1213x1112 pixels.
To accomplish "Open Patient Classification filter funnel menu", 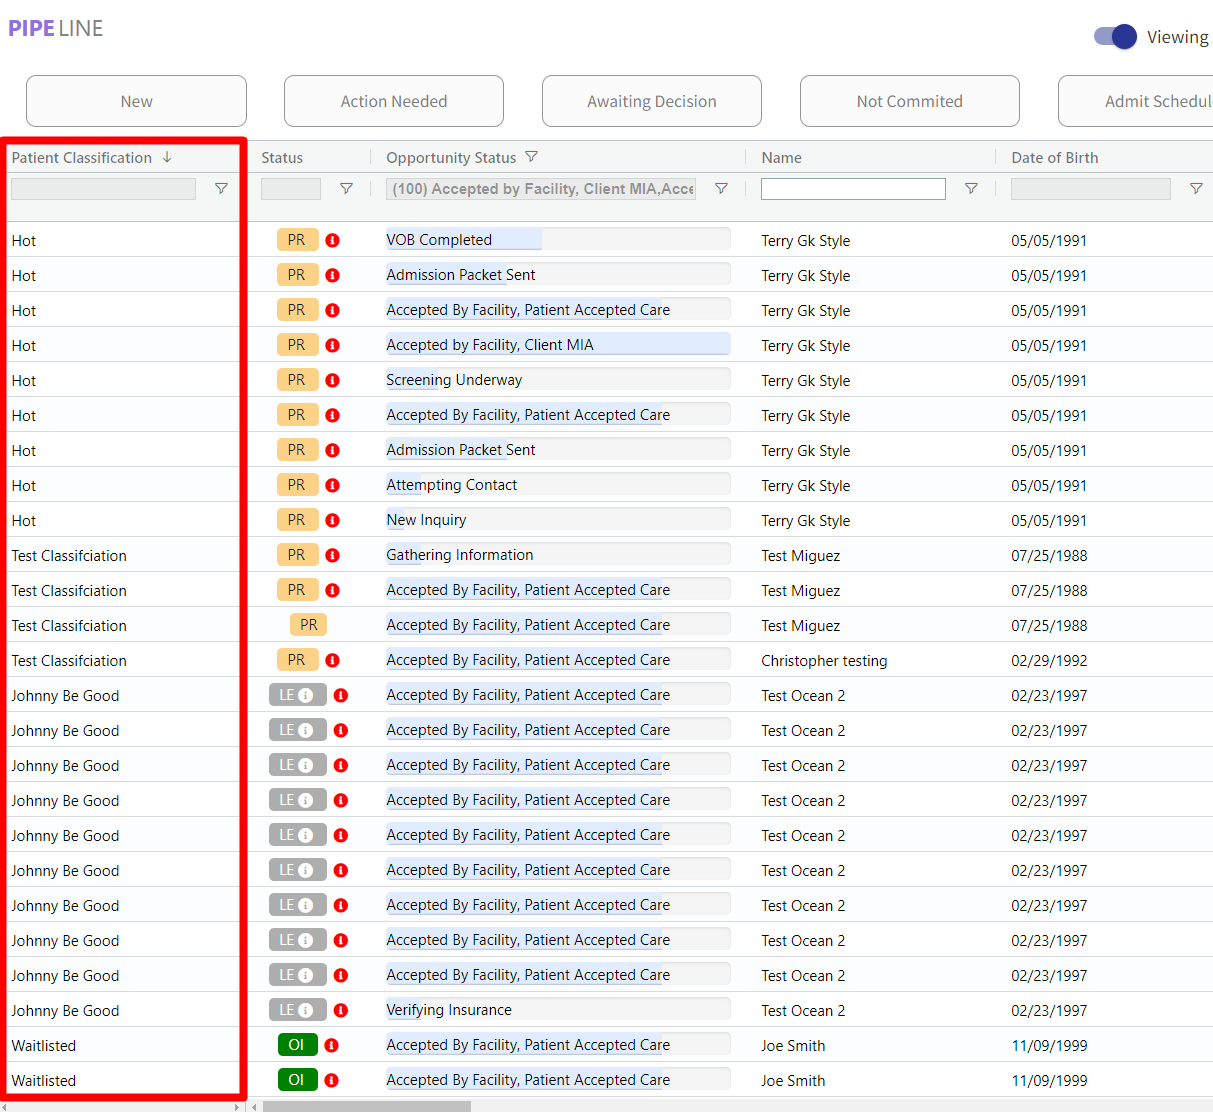I will click(x=221, y=188).
